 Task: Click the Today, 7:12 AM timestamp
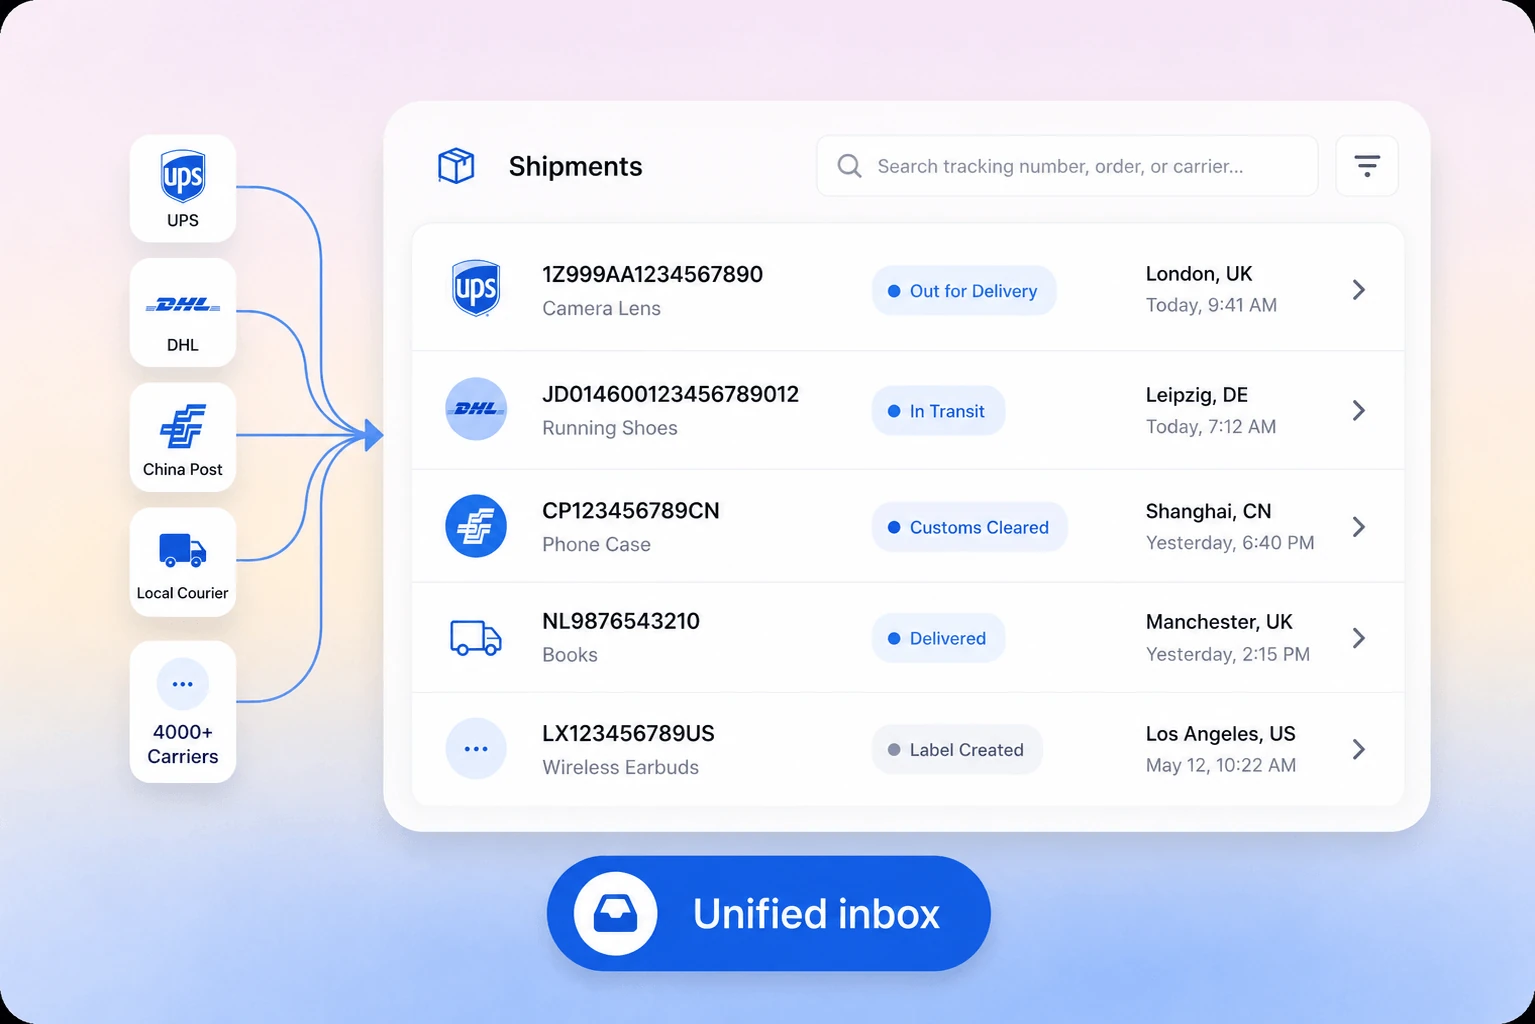click(x=1211, y=427)
